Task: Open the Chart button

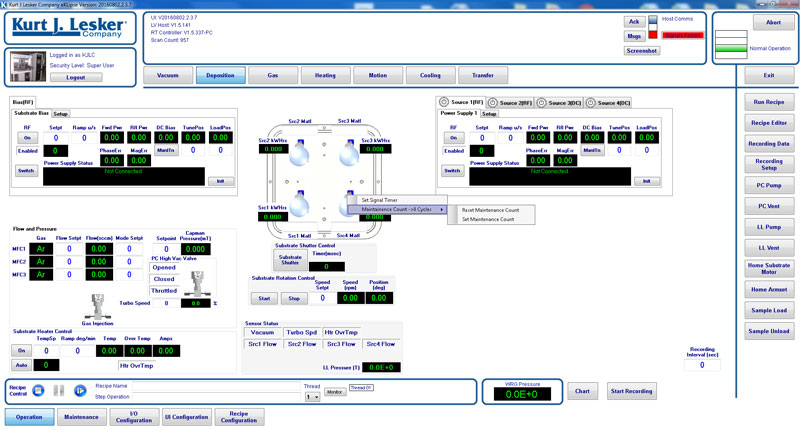Action: [x=582, y=391]
